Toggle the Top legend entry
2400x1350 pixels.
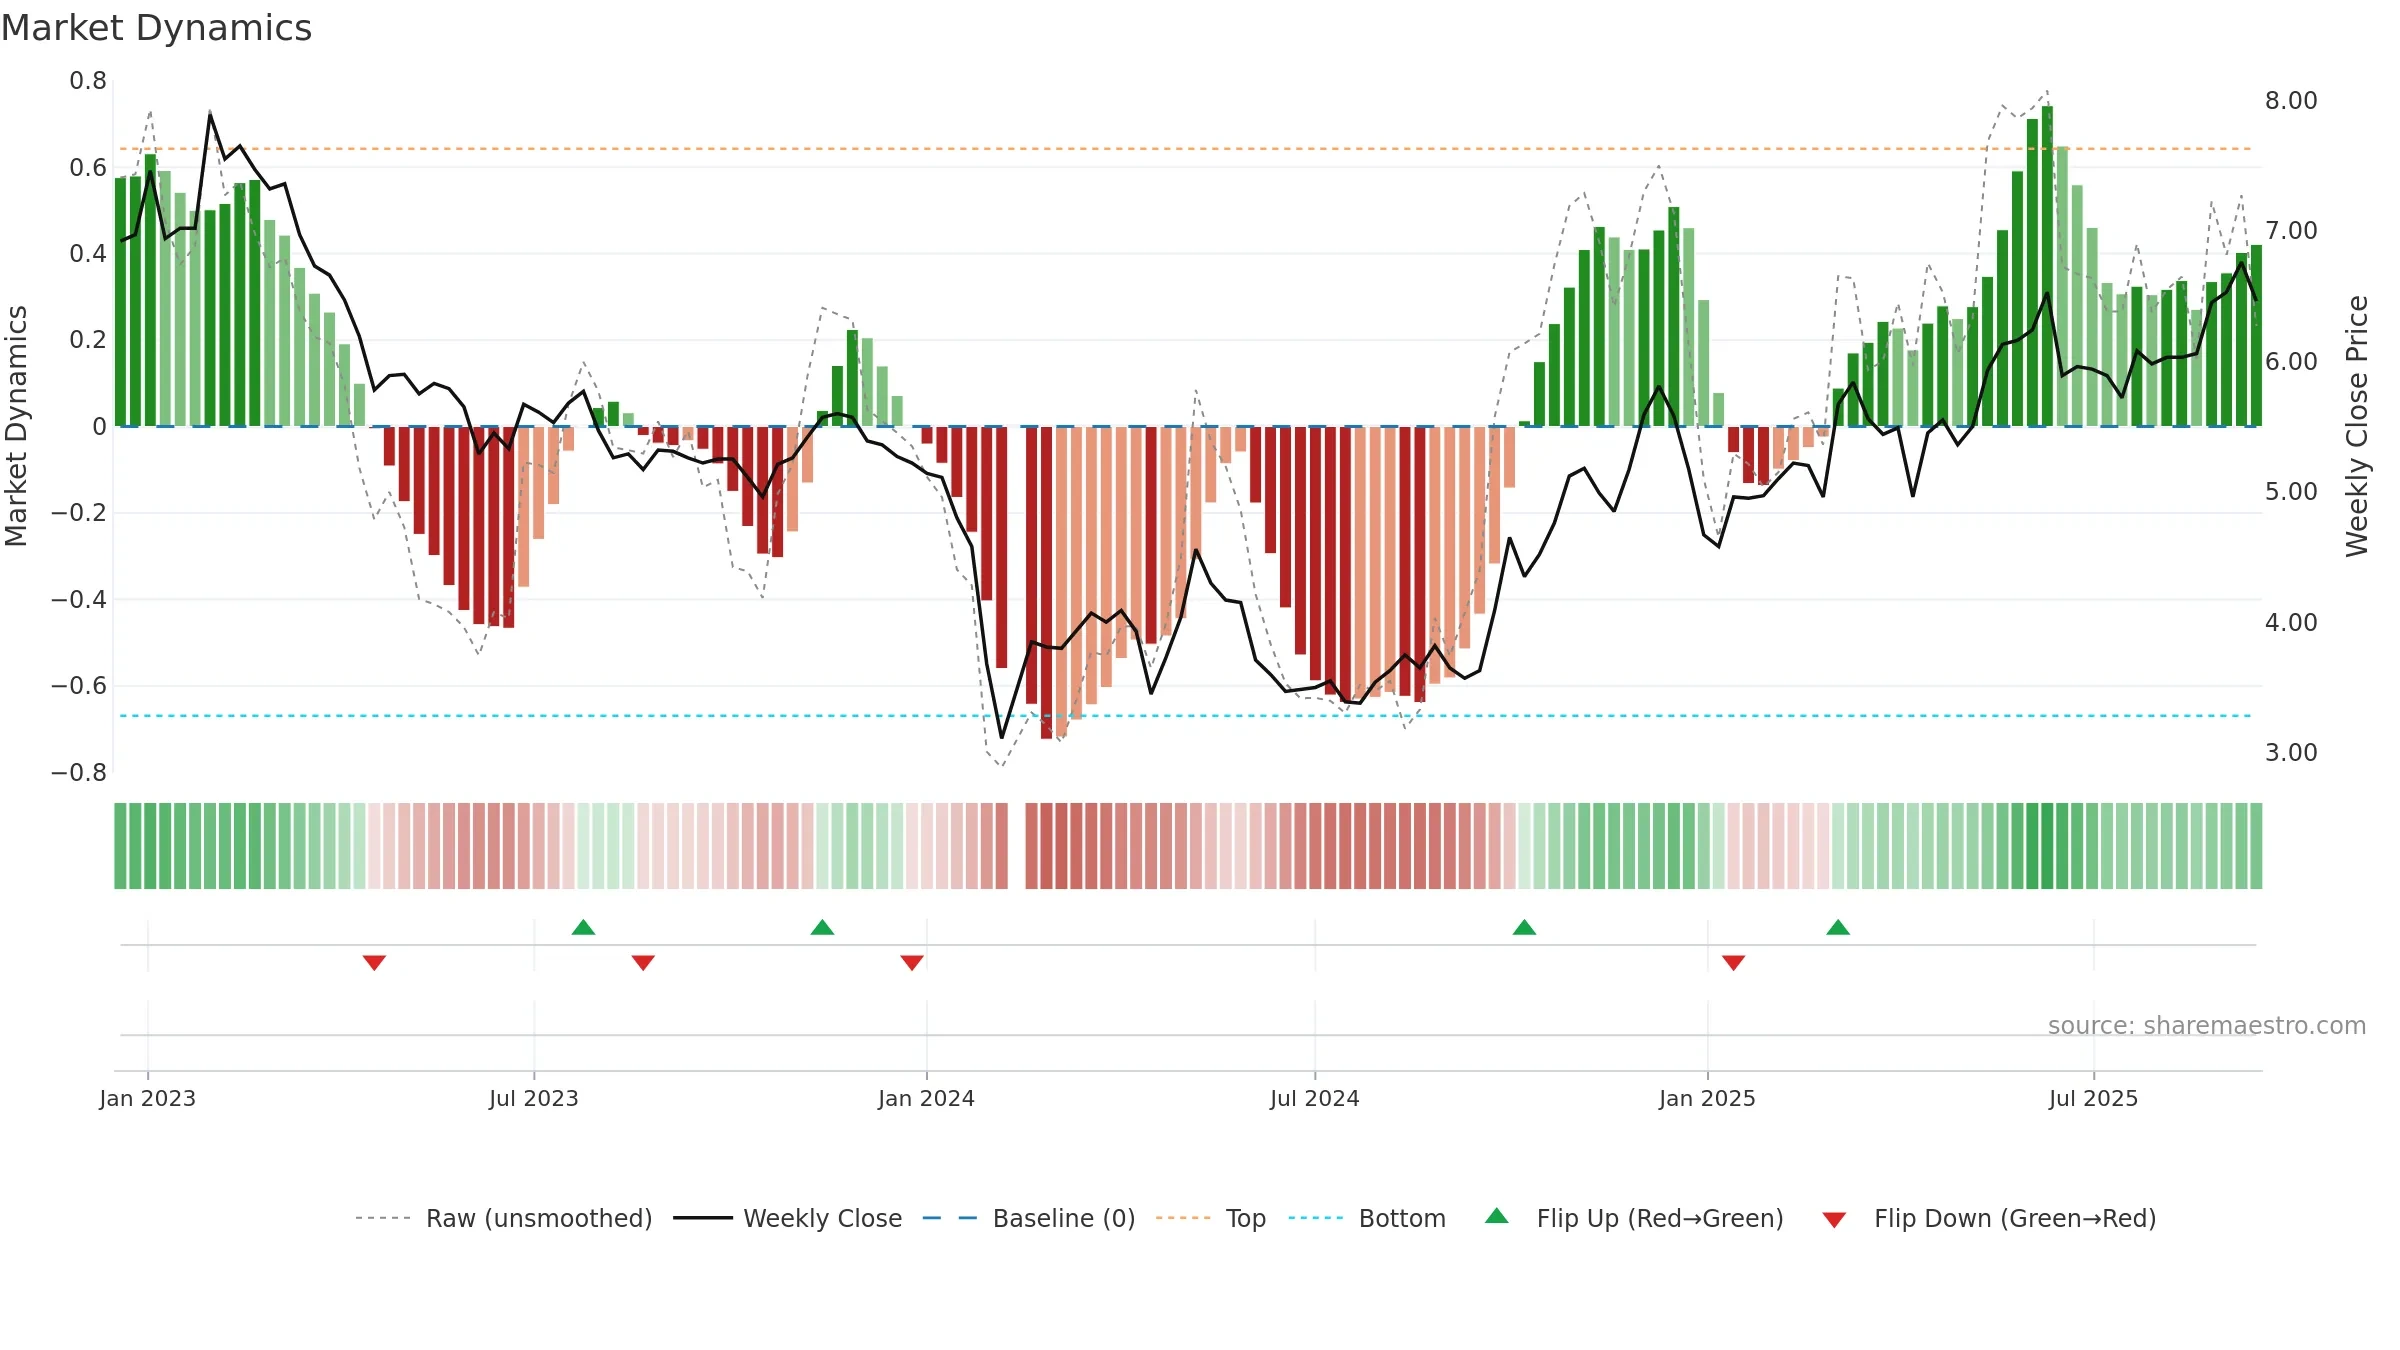tap(1211, 1218)
